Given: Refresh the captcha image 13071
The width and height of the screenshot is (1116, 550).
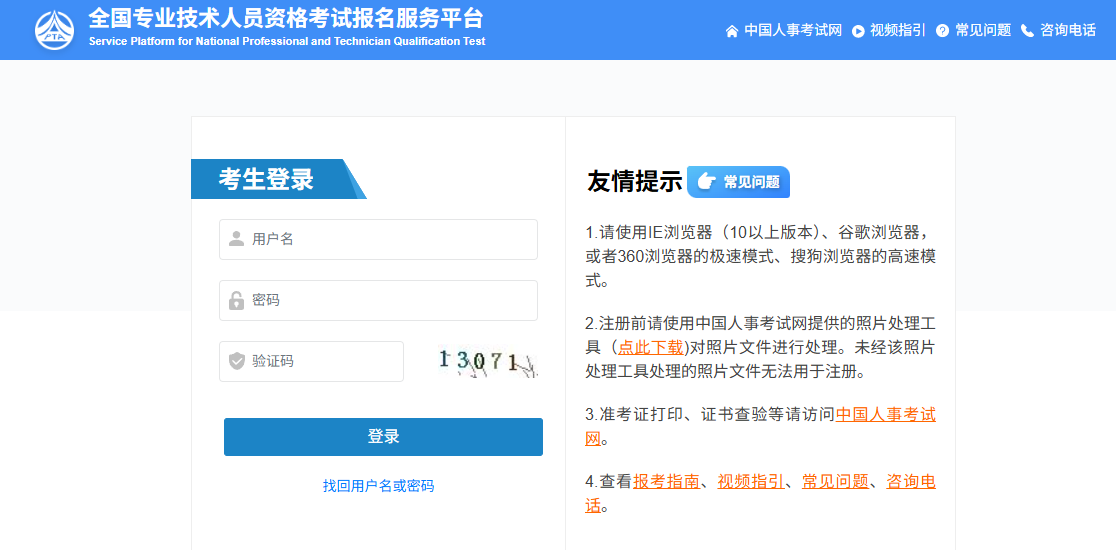Looking at the screenshot, I should [488, 362].
